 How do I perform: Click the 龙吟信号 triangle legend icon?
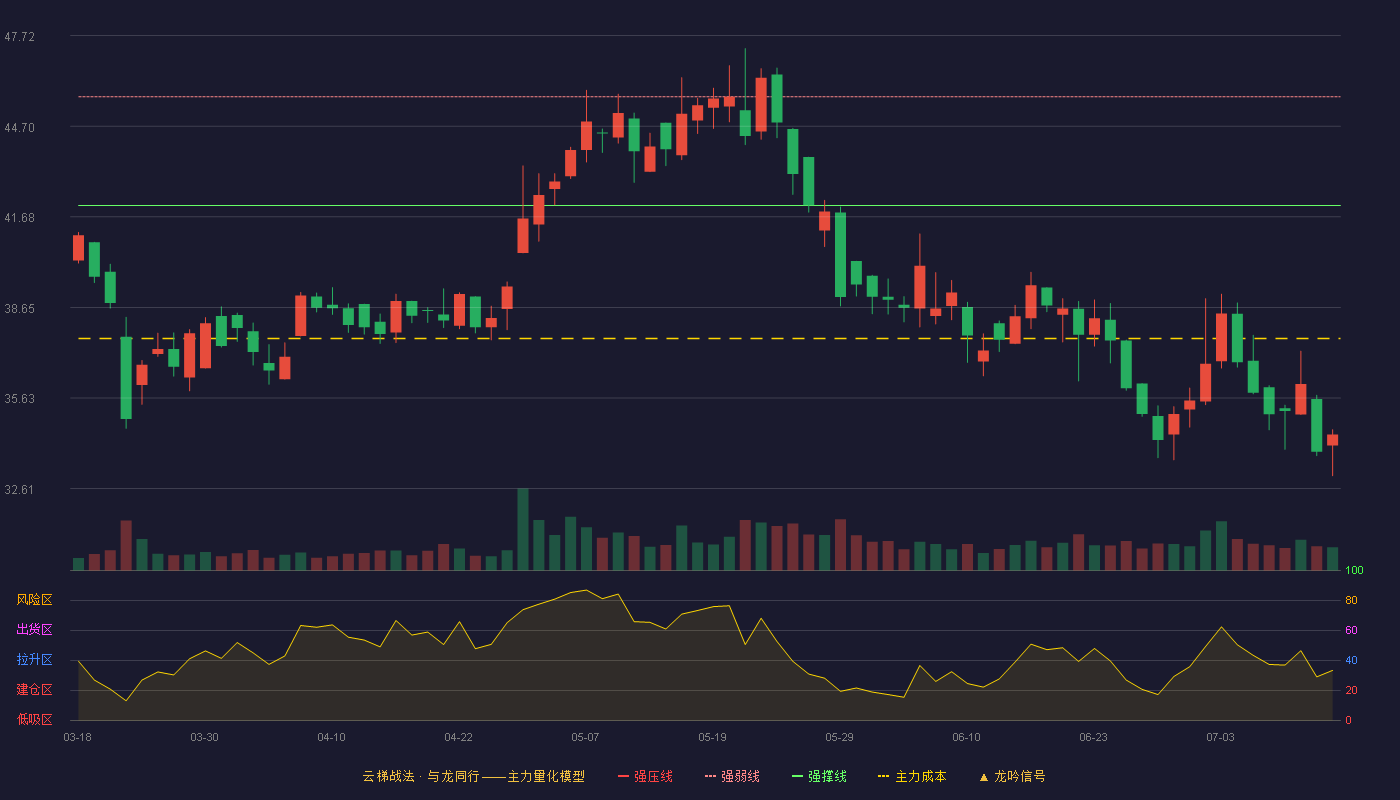[x=984, y=776]
